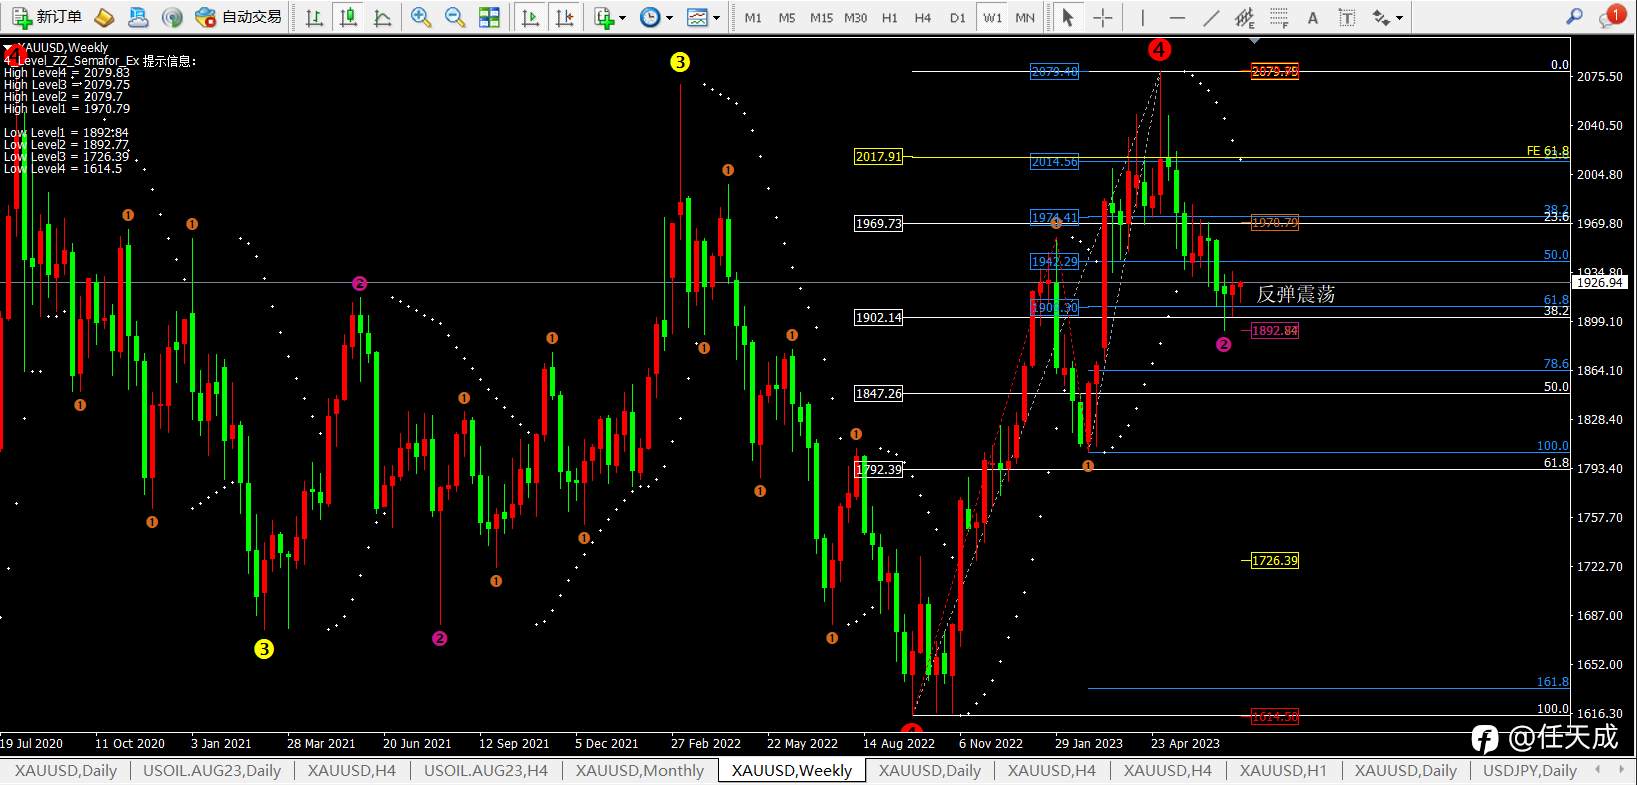
Task: Click the 1892.84 pink level label
Action: [x=1275, y=330]
